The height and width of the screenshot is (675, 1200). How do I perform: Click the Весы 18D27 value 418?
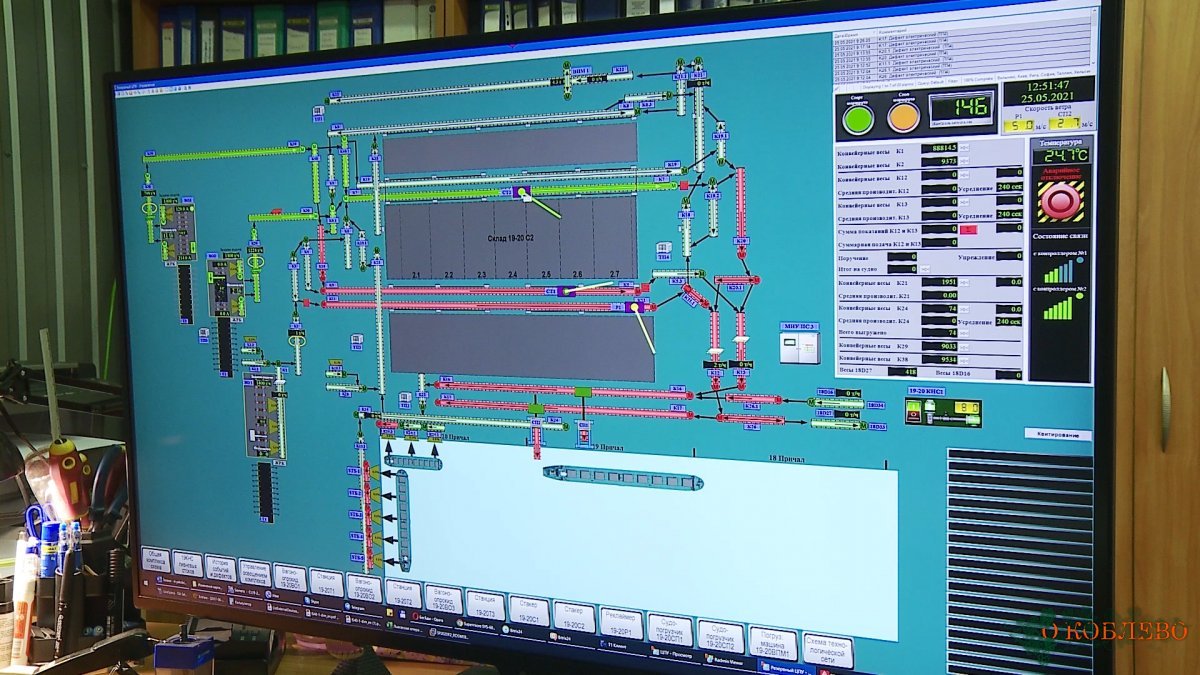902,371
